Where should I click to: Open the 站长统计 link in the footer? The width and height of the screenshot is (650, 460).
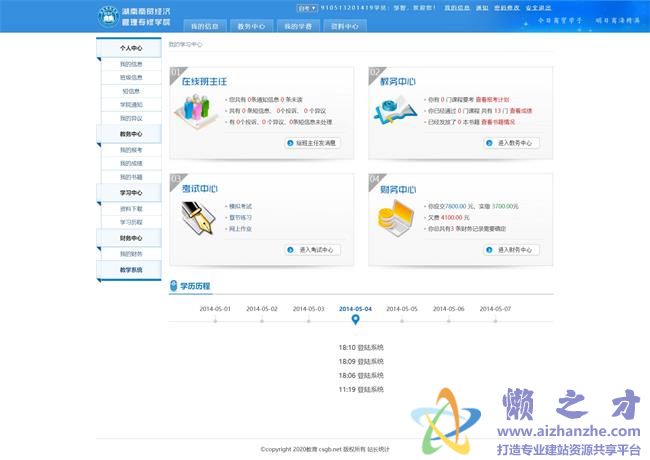pos(378,449)
